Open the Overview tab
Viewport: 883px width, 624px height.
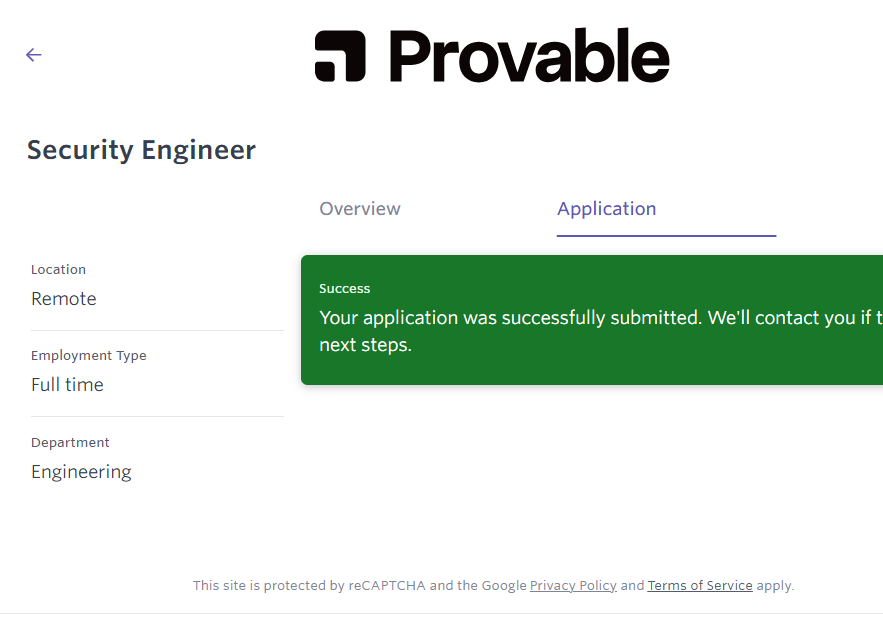[360, 209]
